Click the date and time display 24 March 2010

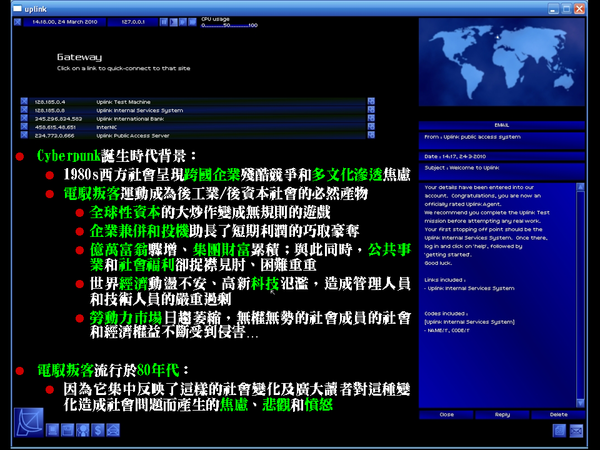click(x=64, y=22)
